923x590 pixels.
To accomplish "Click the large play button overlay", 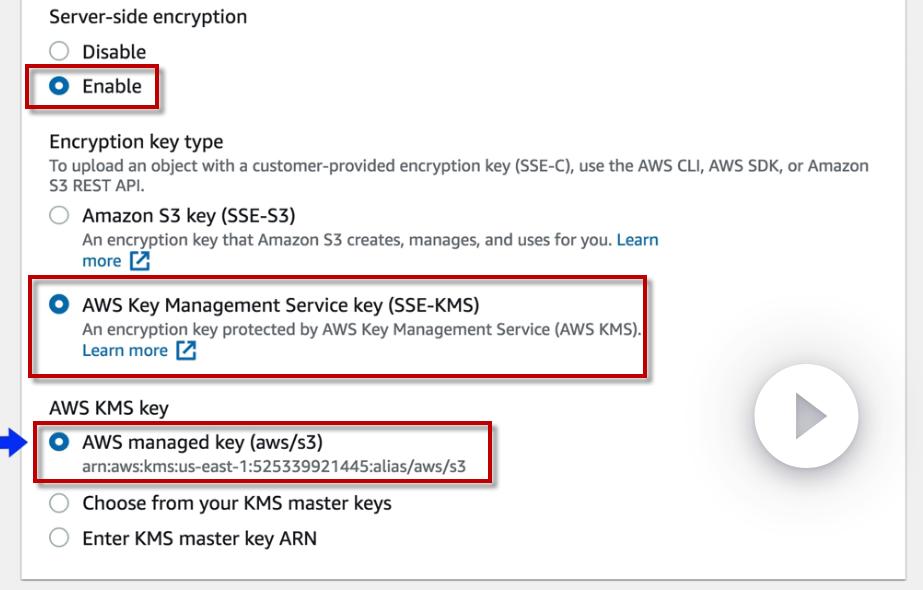I will (x=806, y=417).
